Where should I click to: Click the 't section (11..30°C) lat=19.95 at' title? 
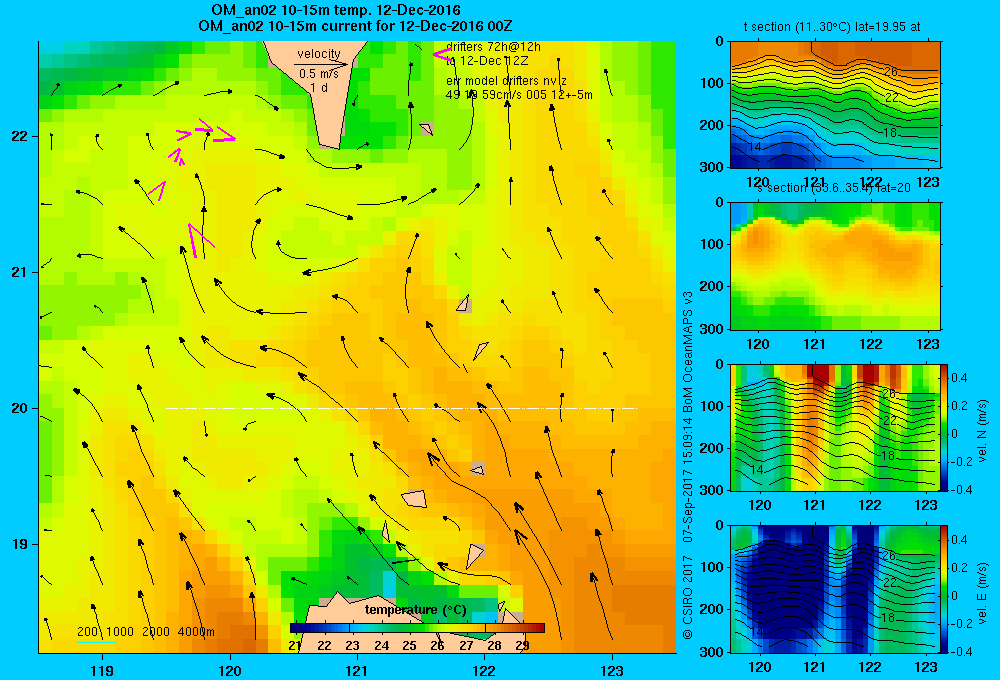(x=832, y=27)
